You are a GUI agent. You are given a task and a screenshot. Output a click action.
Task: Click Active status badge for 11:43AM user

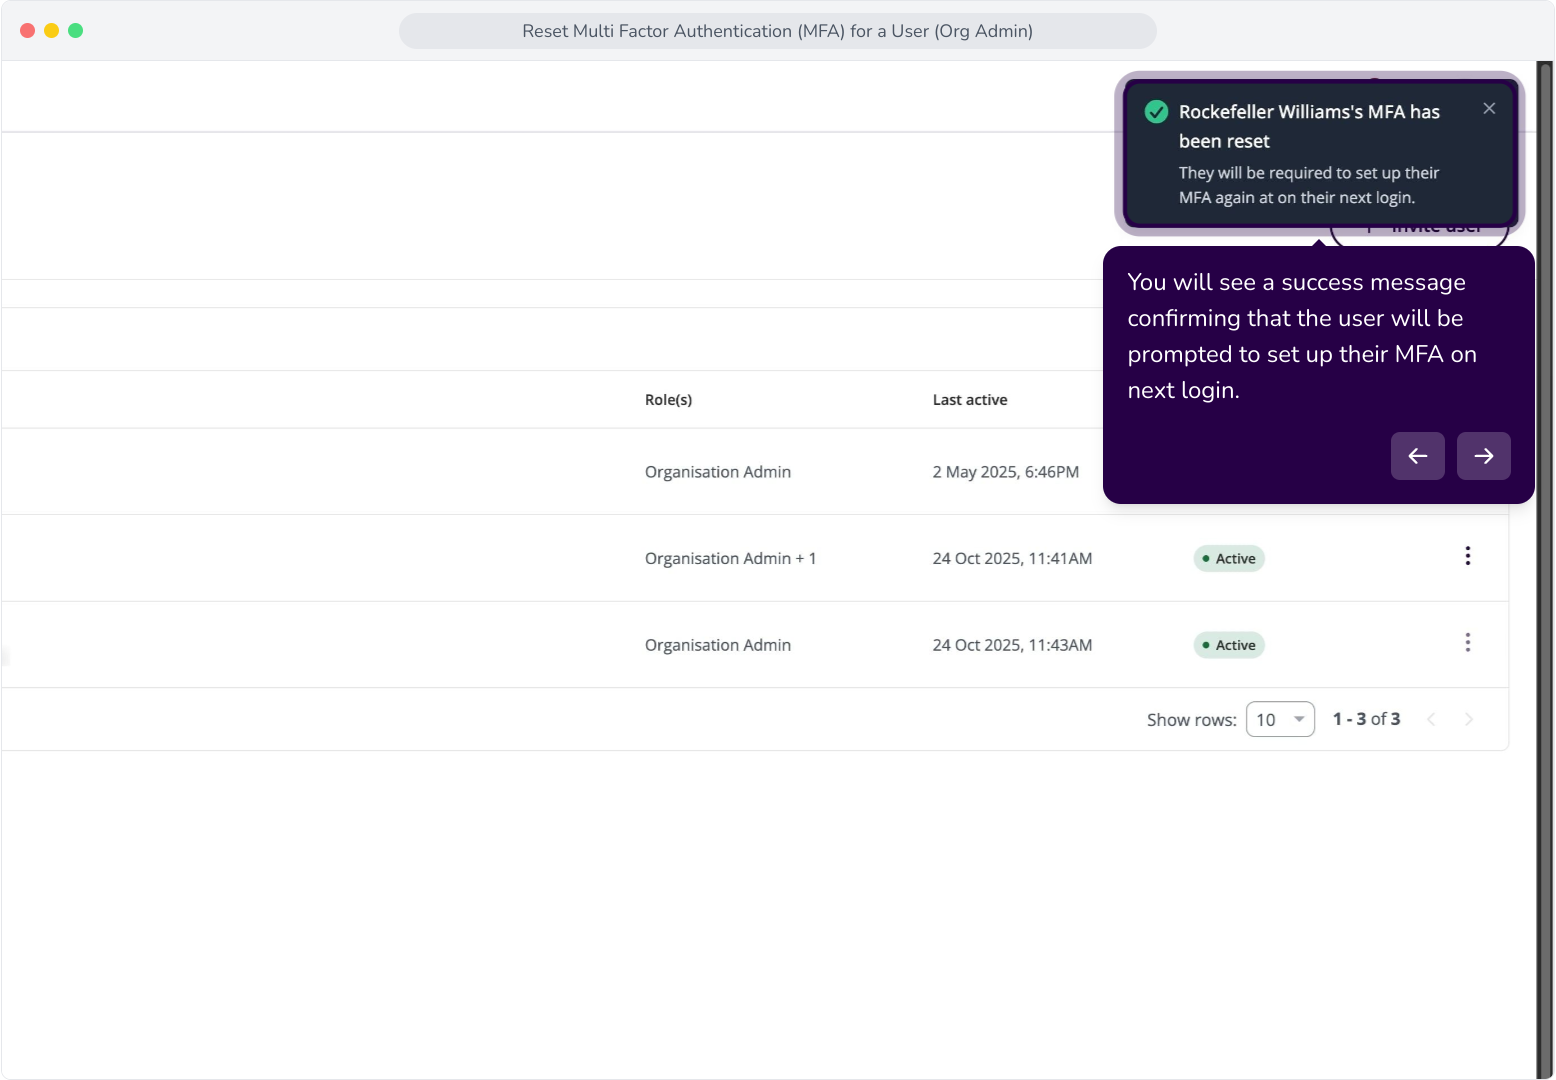pos(1229,646)
